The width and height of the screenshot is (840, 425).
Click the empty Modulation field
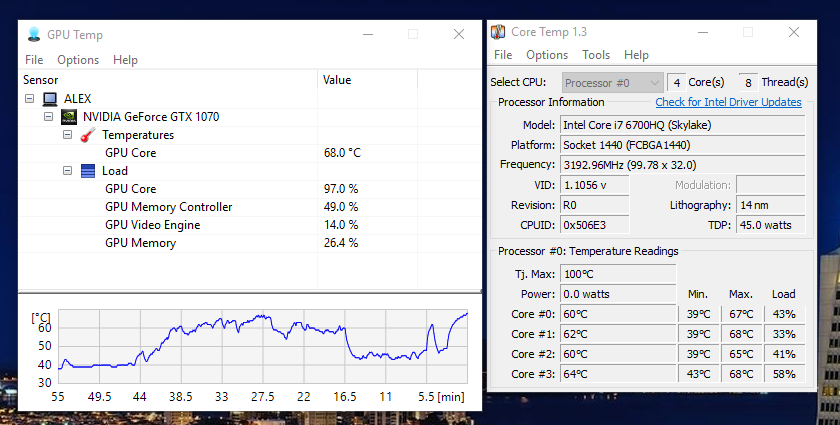770,185
